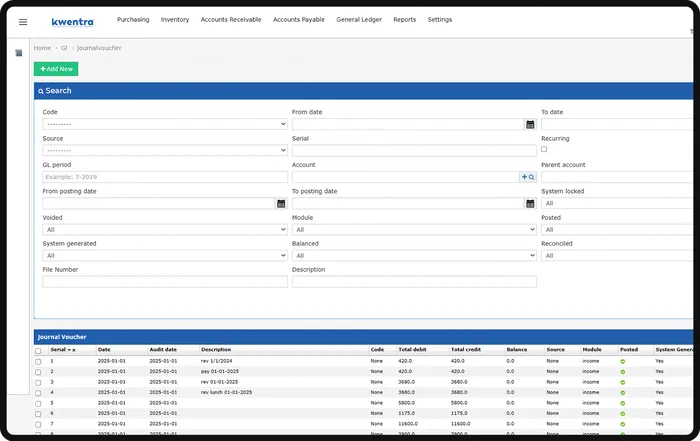Open the General Ledger menu
The width and height of the screenshot is (700, 441).
(x=359, y=20)
